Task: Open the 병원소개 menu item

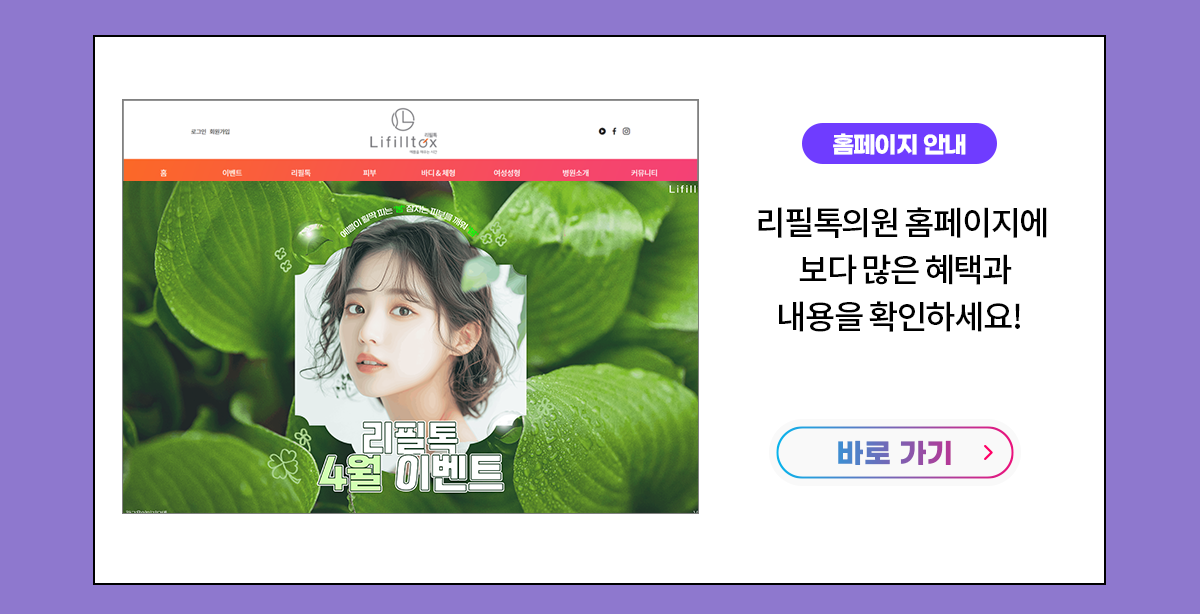Action: (575, 173)
